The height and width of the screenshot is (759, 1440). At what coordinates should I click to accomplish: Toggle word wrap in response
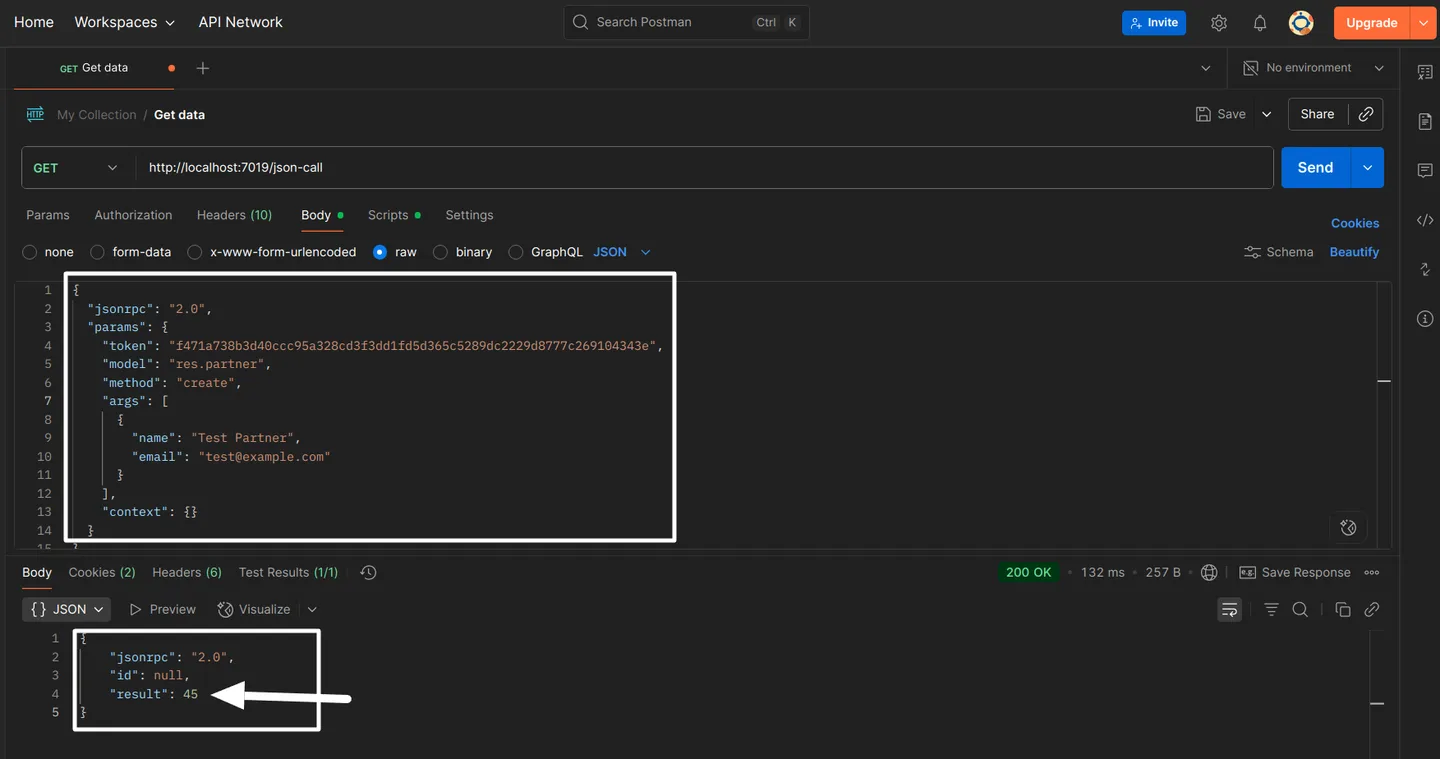[1229, 609]
